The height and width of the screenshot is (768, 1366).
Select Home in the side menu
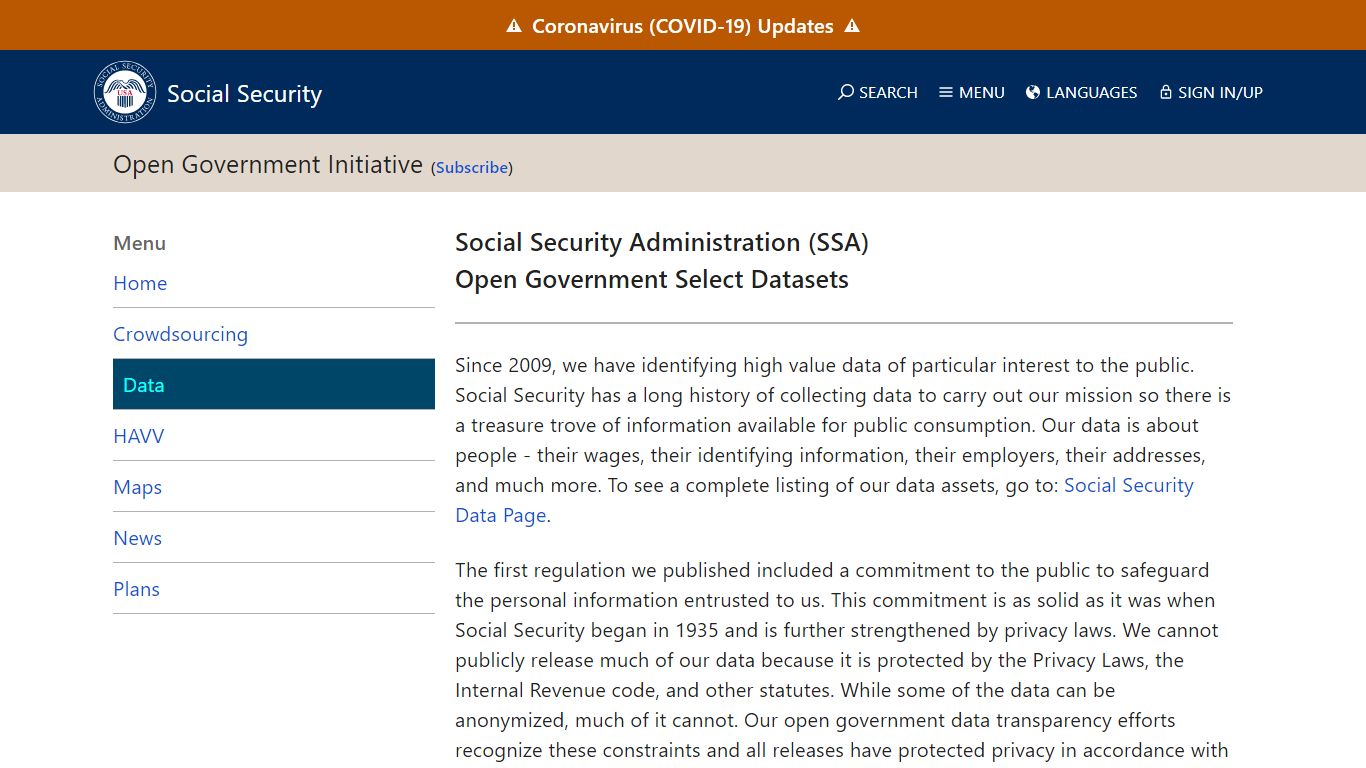[140, 283]
